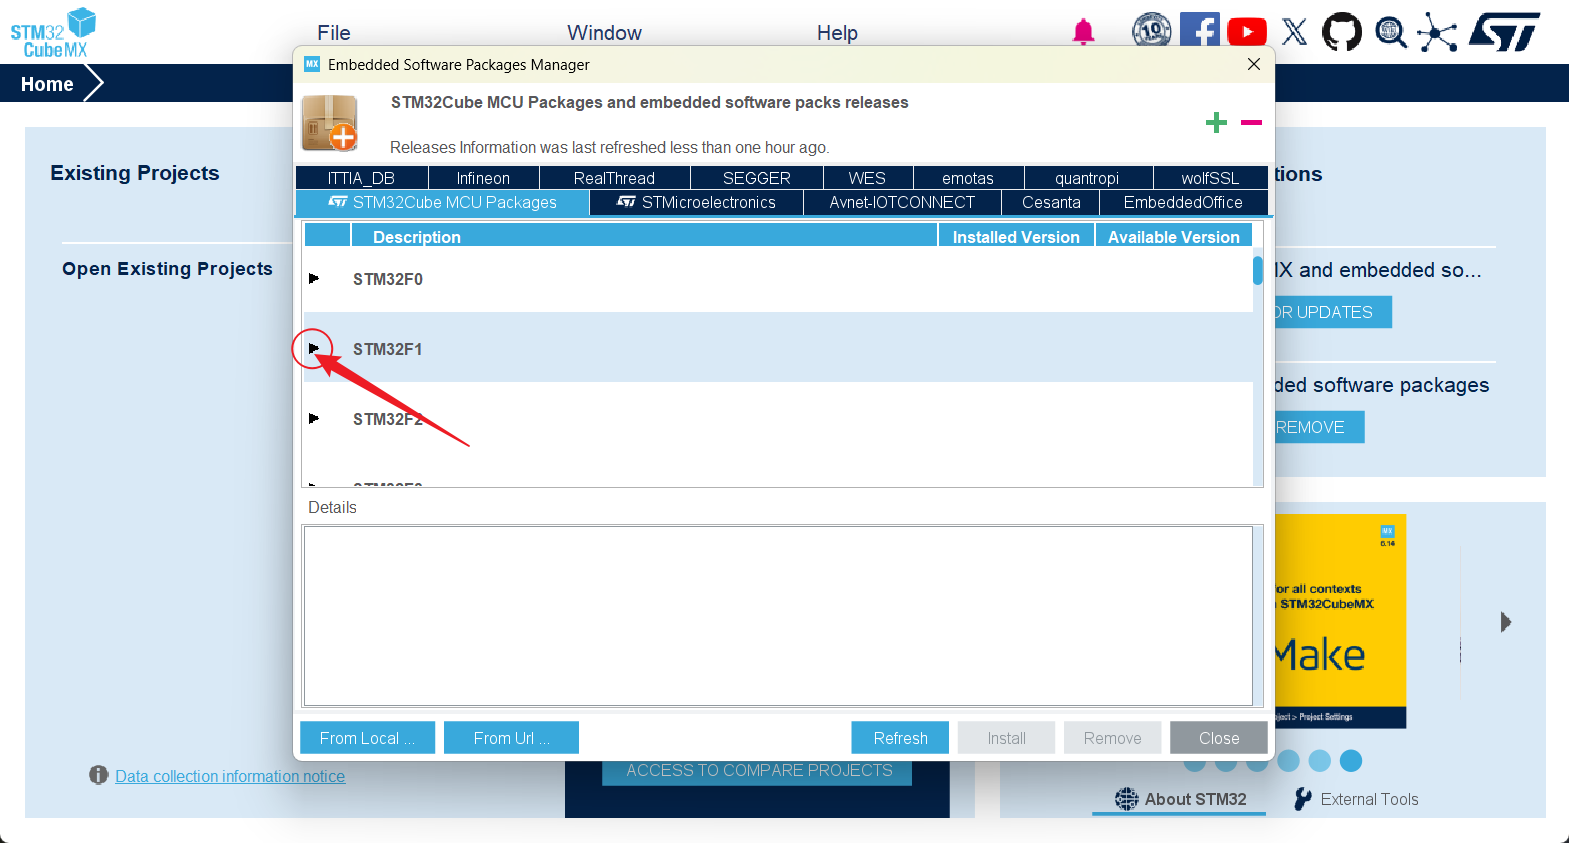Switch to the quantropi tab

[1088, 178]
